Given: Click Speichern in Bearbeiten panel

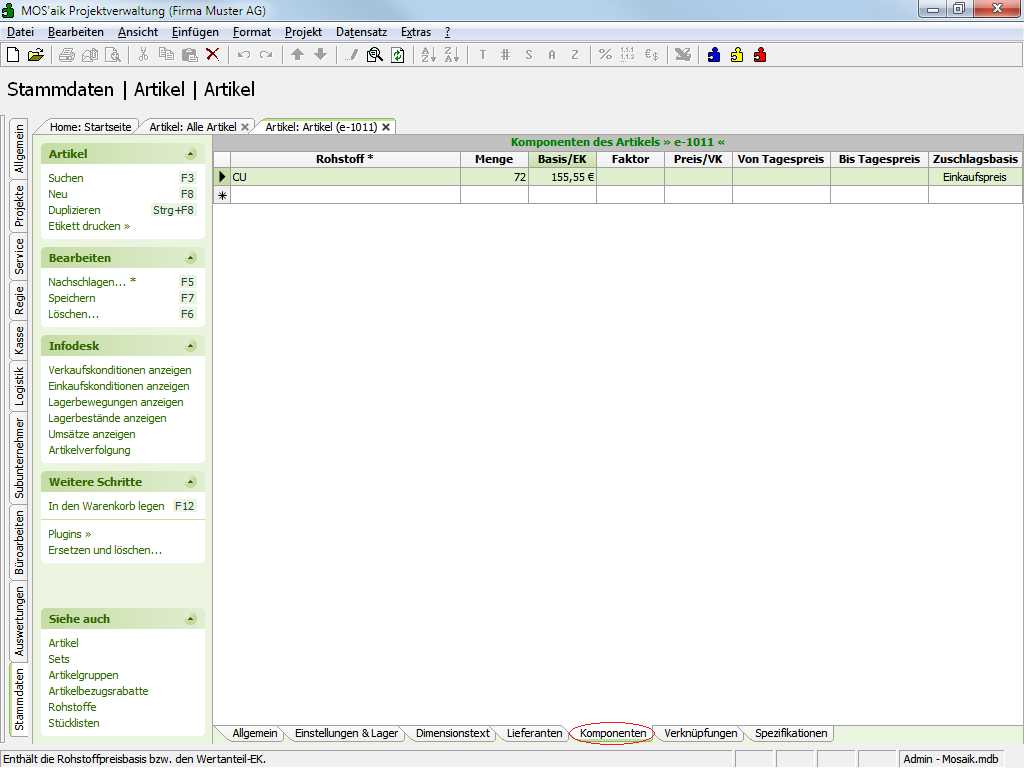Looking at the screenshot, I should tap(72, 298).
